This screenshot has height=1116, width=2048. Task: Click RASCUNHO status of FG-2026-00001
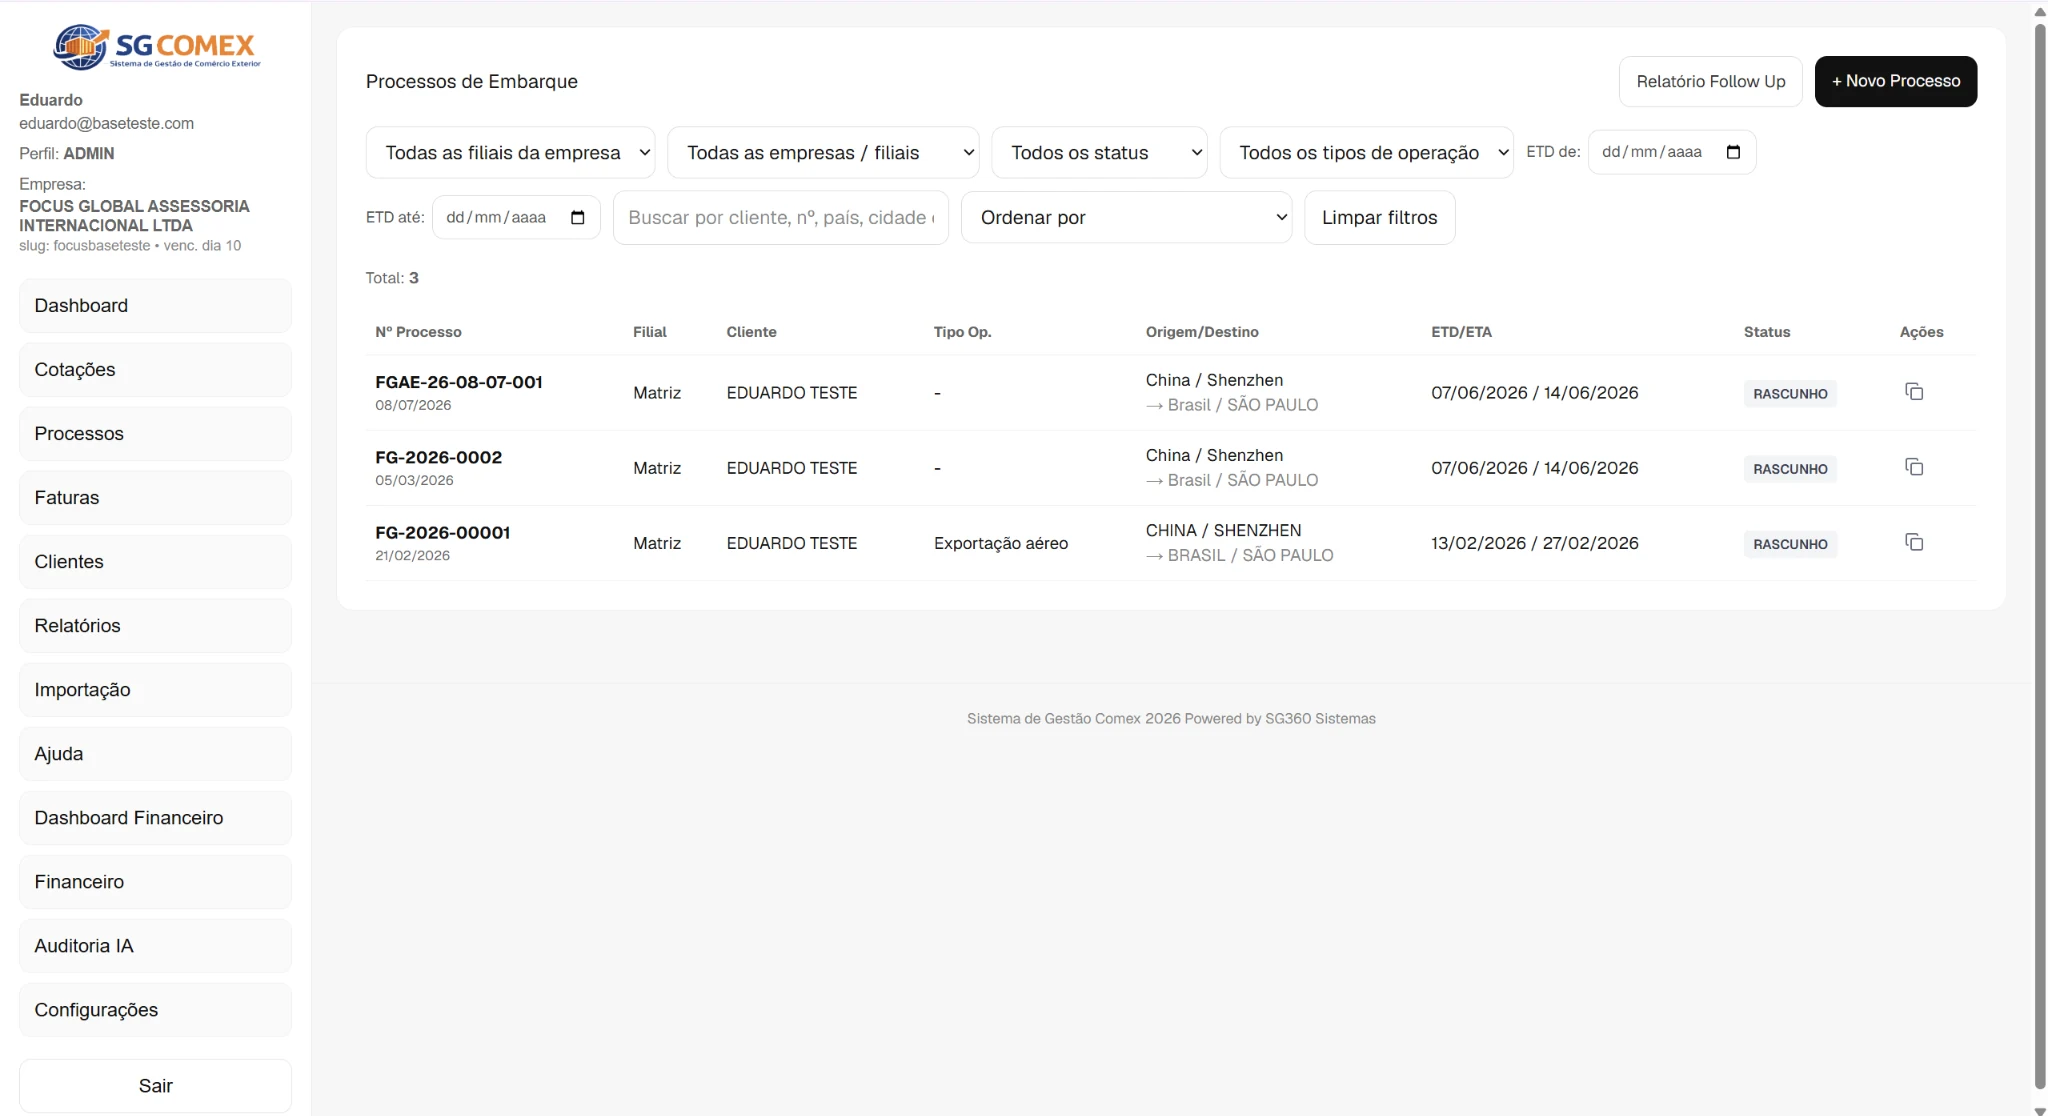pos(1790,543)
